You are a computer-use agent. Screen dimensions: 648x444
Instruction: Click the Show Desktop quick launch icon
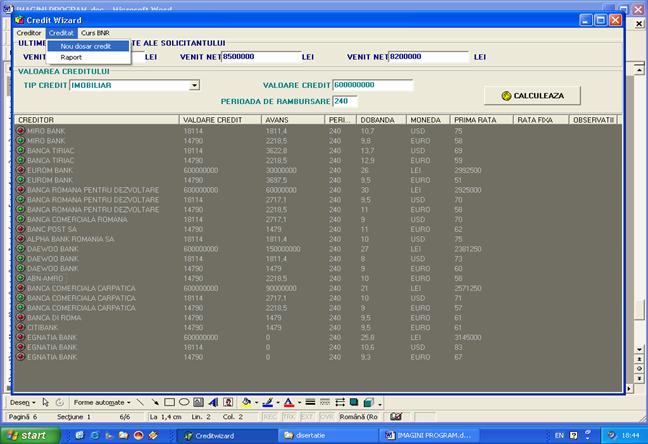click(80, 435)
